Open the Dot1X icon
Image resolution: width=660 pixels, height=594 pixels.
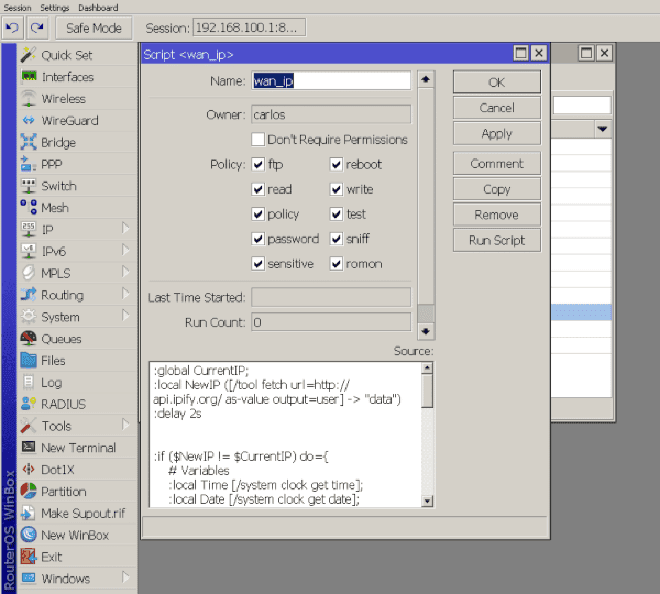pos(29,469)
